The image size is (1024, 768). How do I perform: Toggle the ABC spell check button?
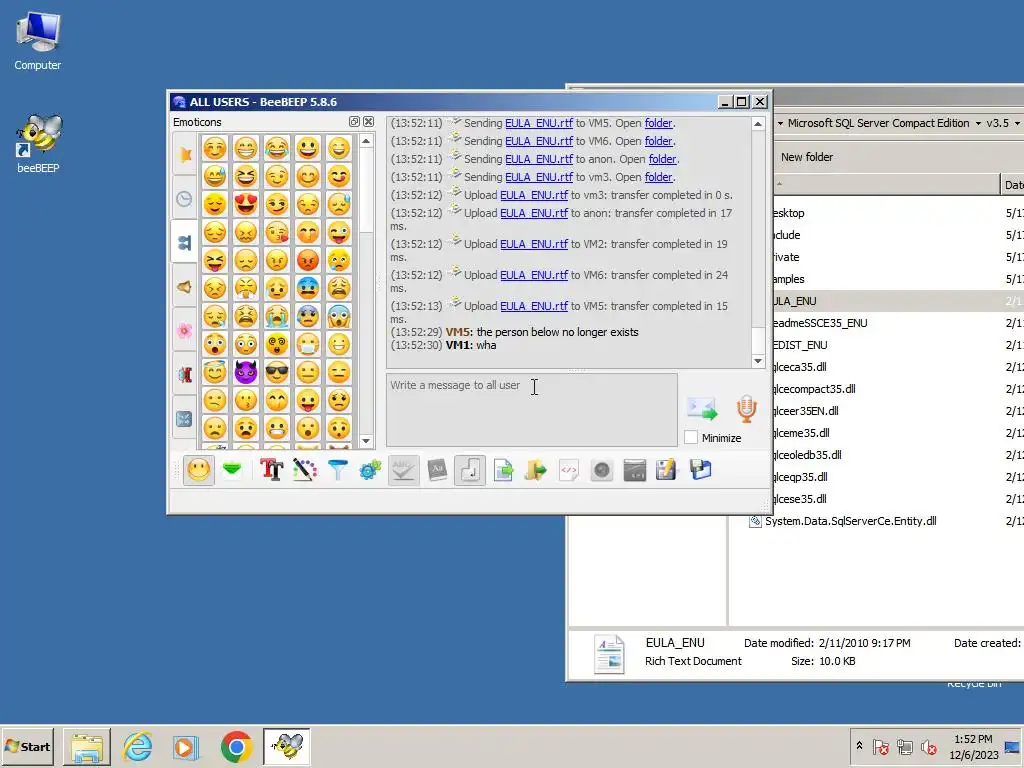[404, 470]
